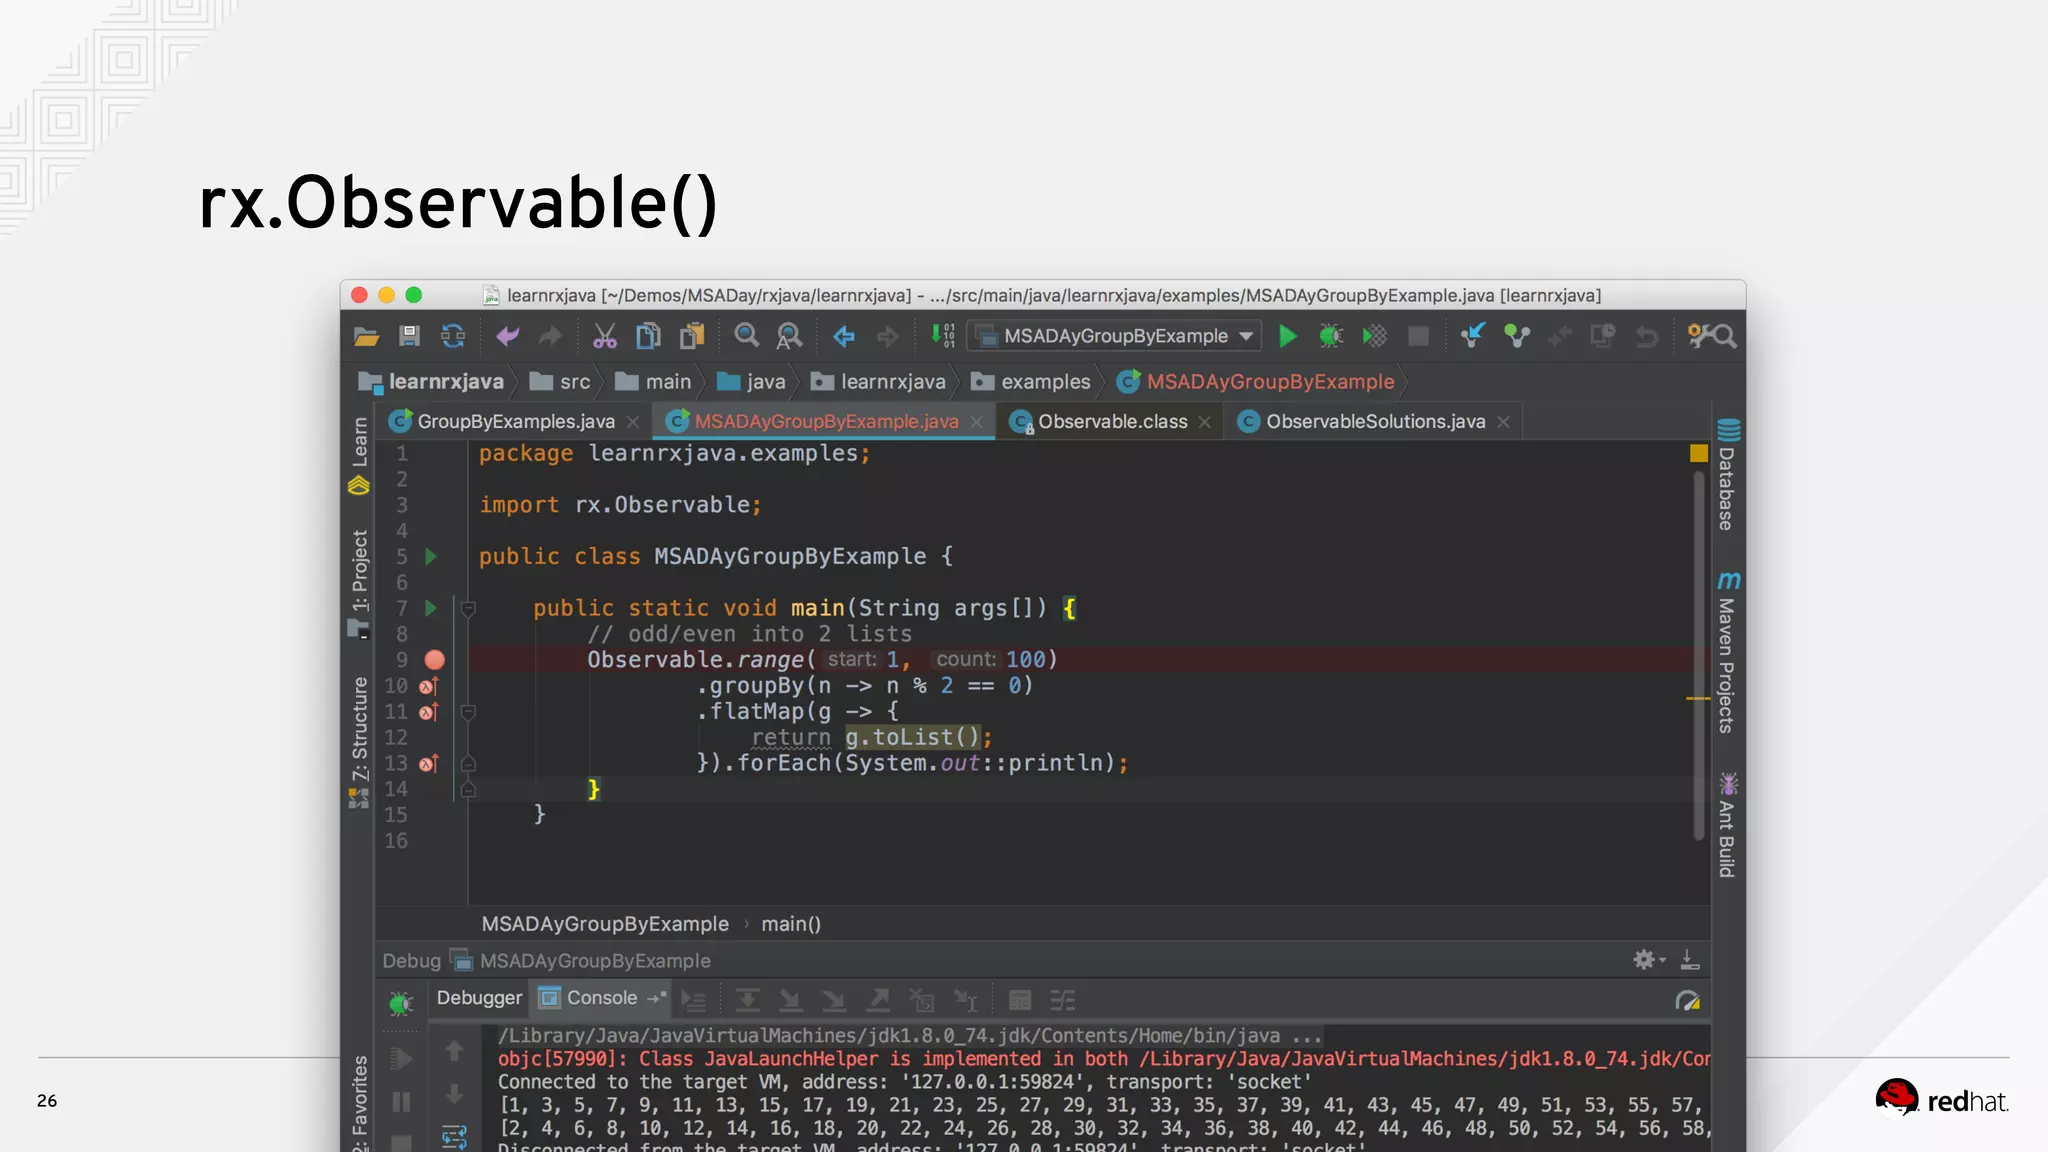2048x1152 pixels.
Task: Click MSADAyGroupByExample in editor breadcrumb
Action: tap(605, 924)
